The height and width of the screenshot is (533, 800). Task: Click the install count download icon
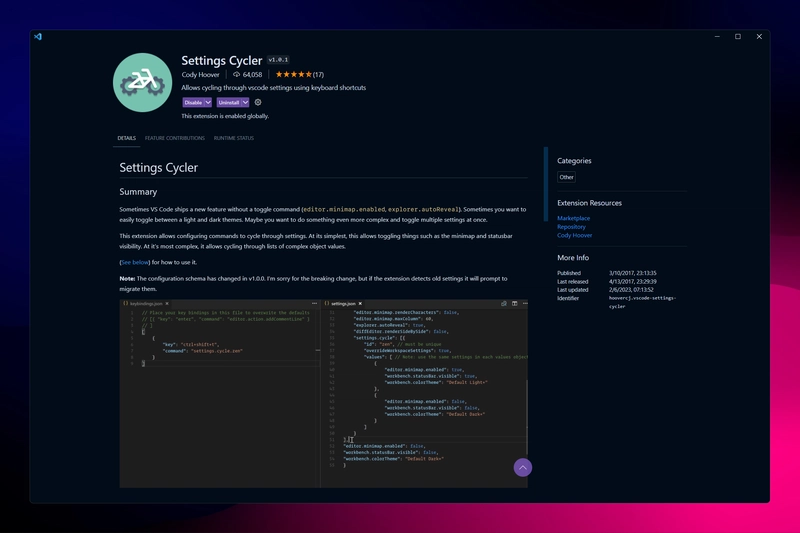236,74
